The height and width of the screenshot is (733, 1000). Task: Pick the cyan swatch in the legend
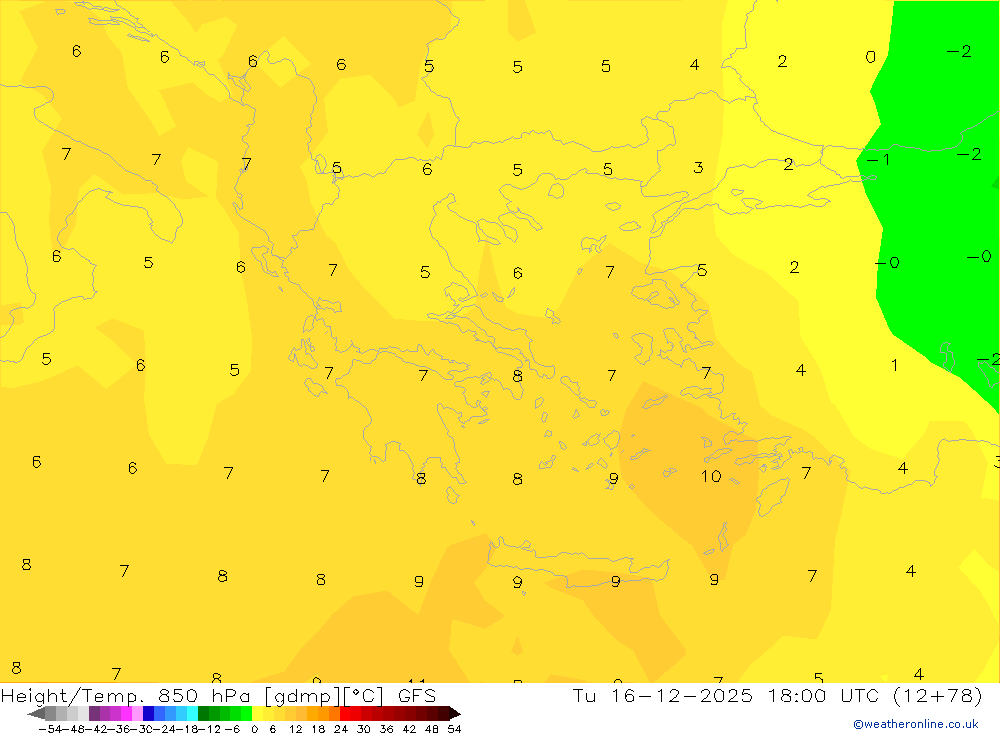[192, 713]
